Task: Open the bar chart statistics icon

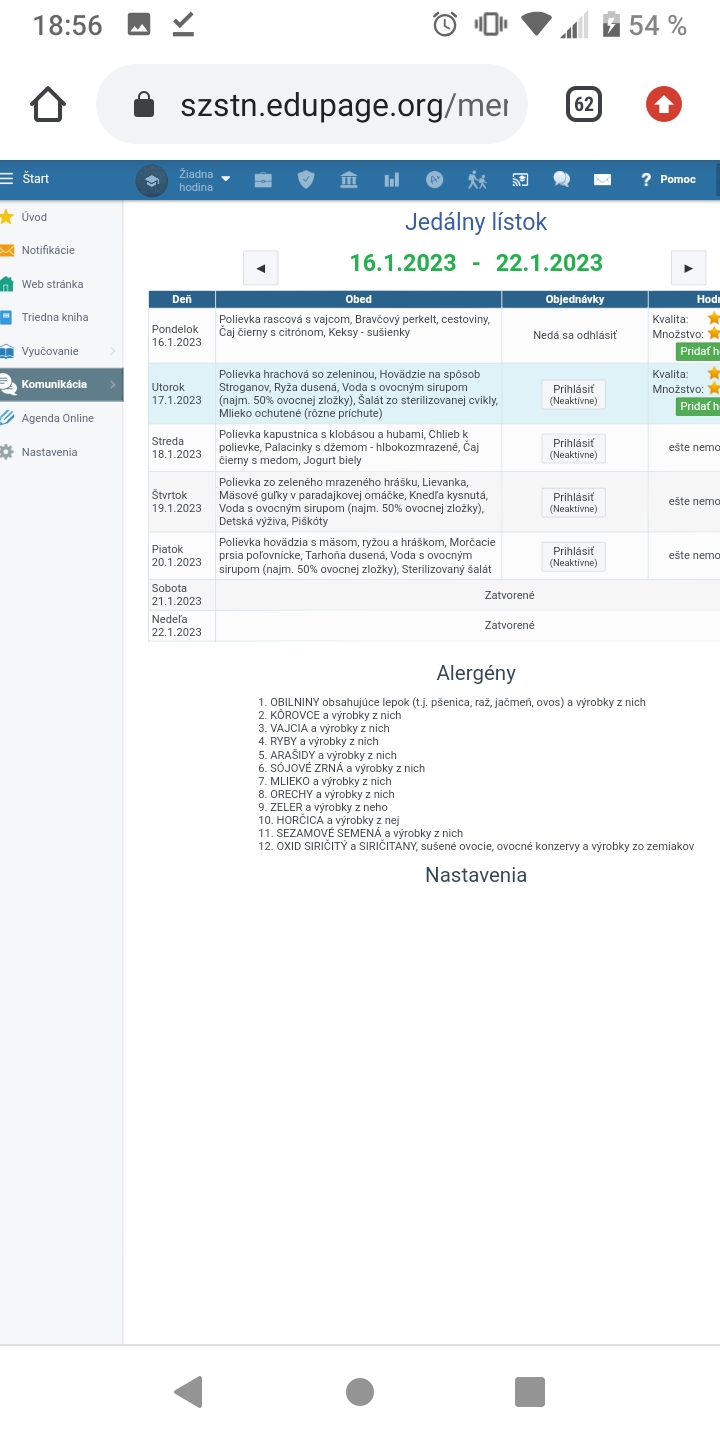Action: [x=392, y=180]
